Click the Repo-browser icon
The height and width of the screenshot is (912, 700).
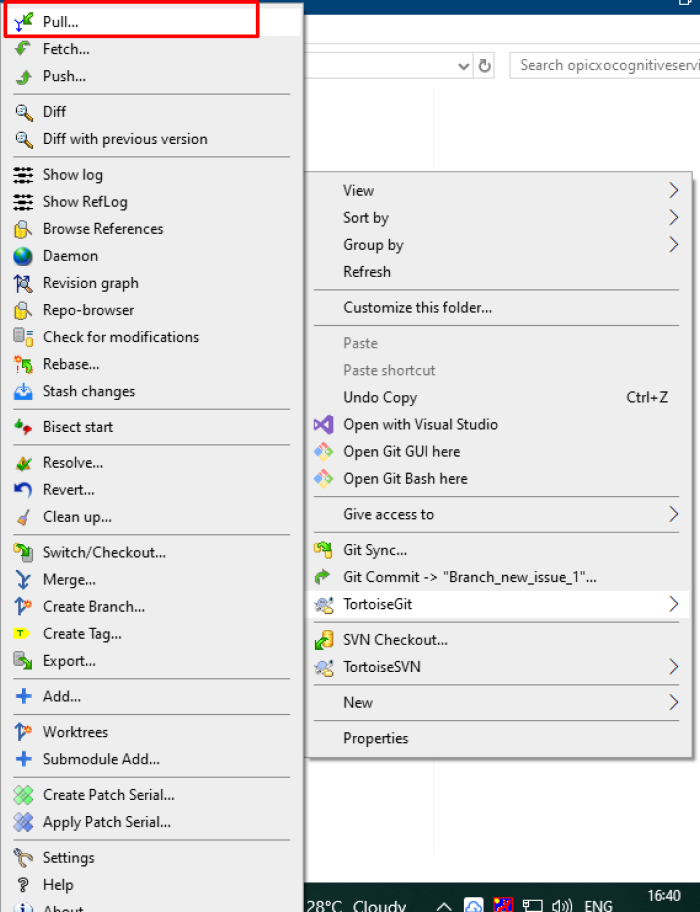23,311
